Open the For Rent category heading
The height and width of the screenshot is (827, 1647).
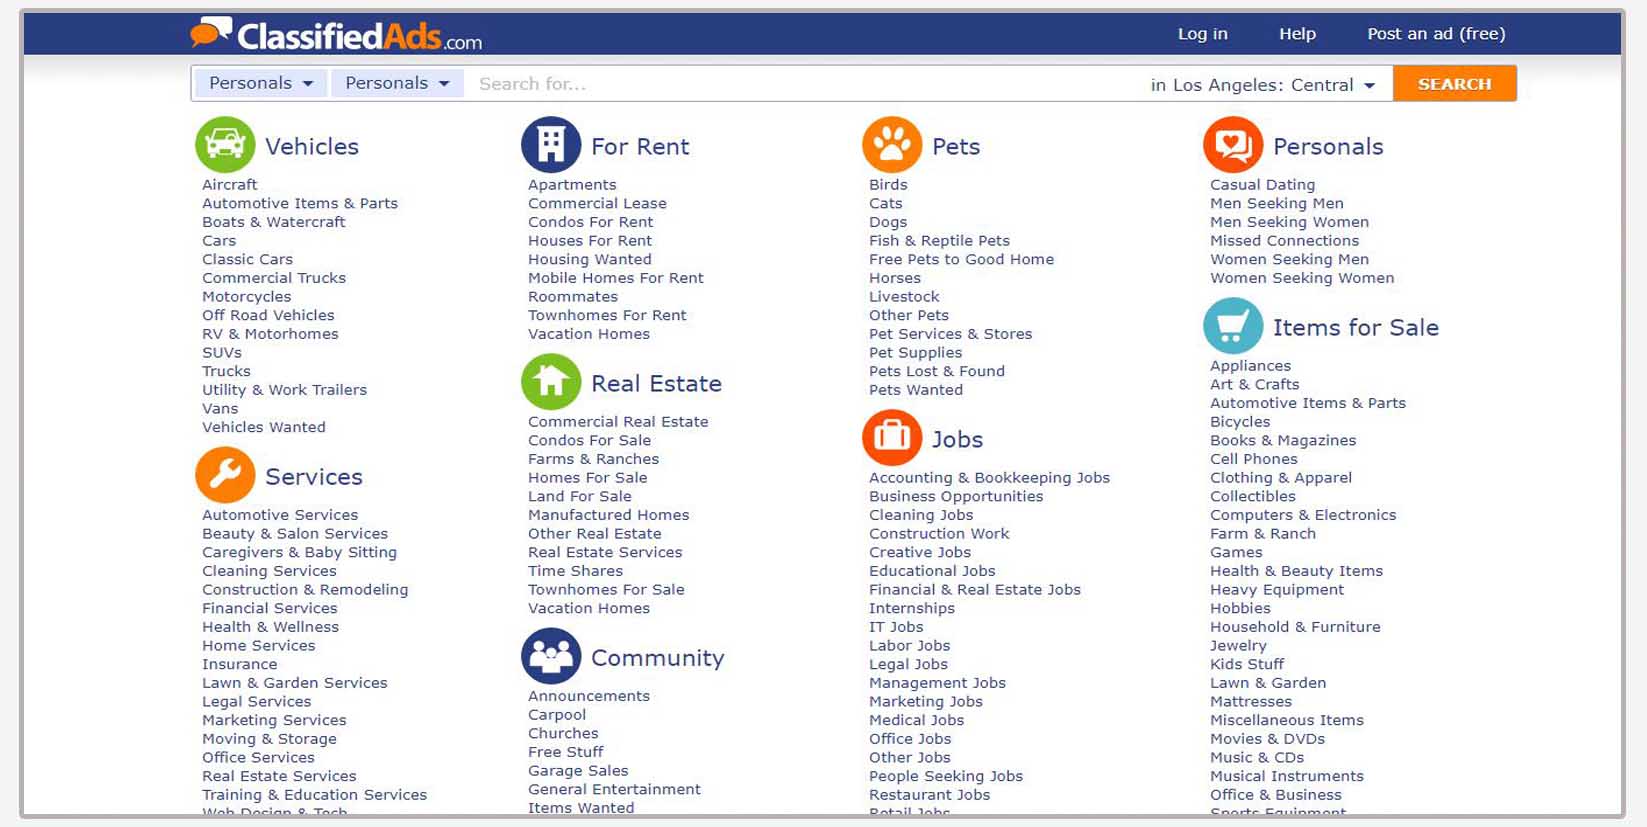640,146
